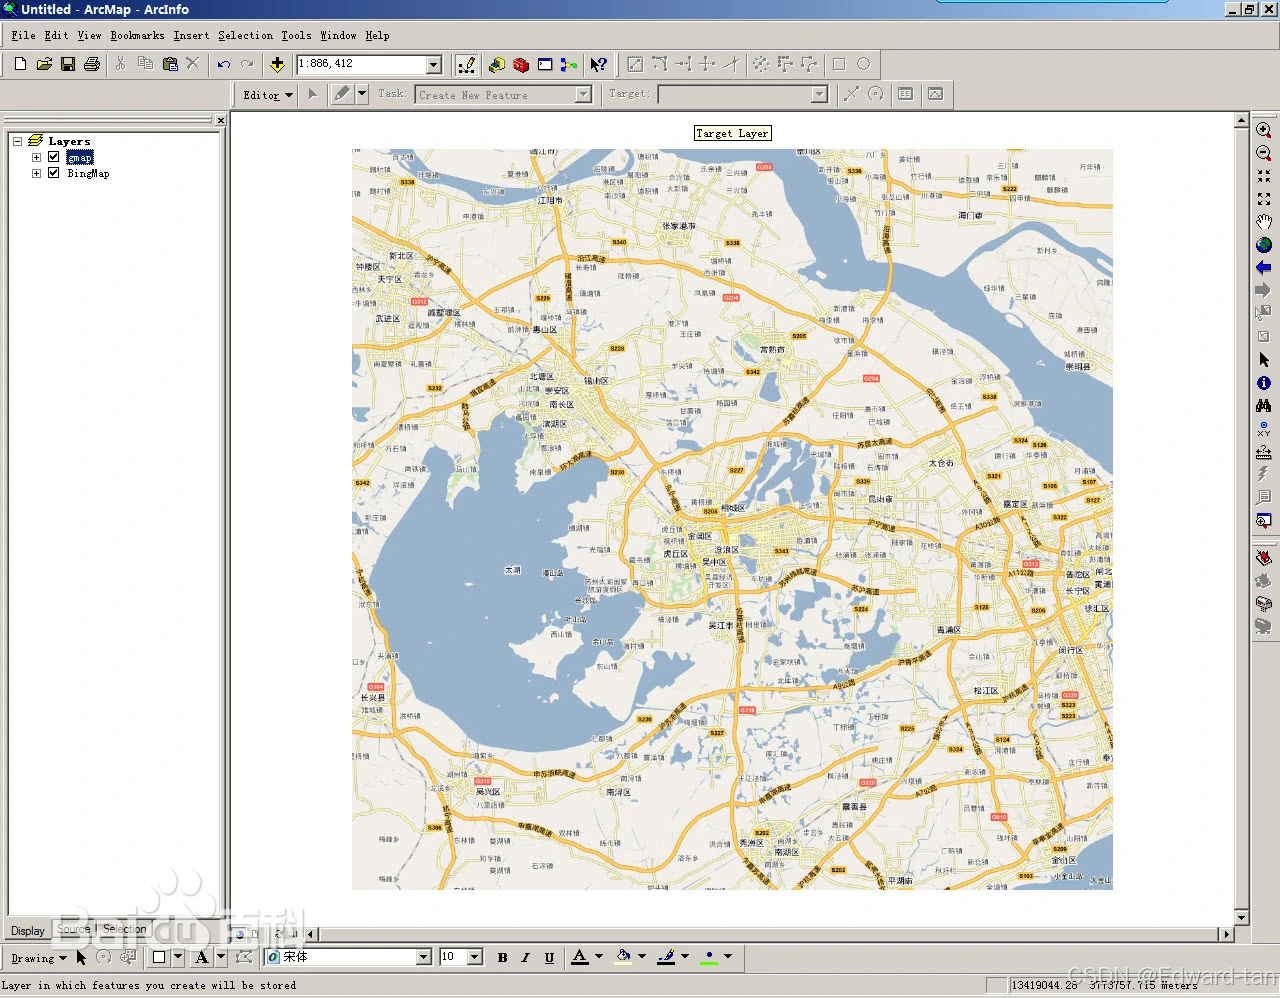Select the gmap layer name
Viewport: 1280px width, 998px height.
coord(80,157)
